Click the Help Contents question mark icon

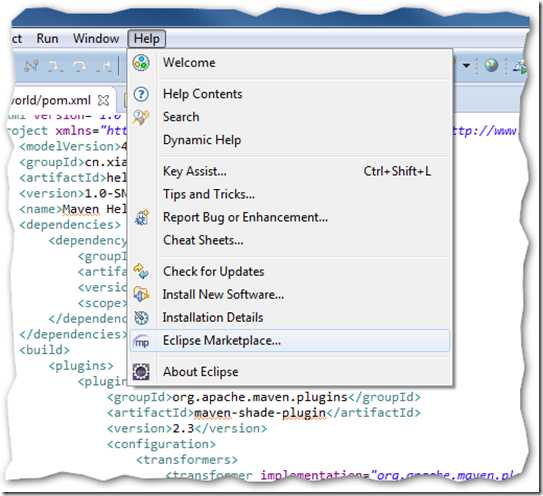pos(141,94)
